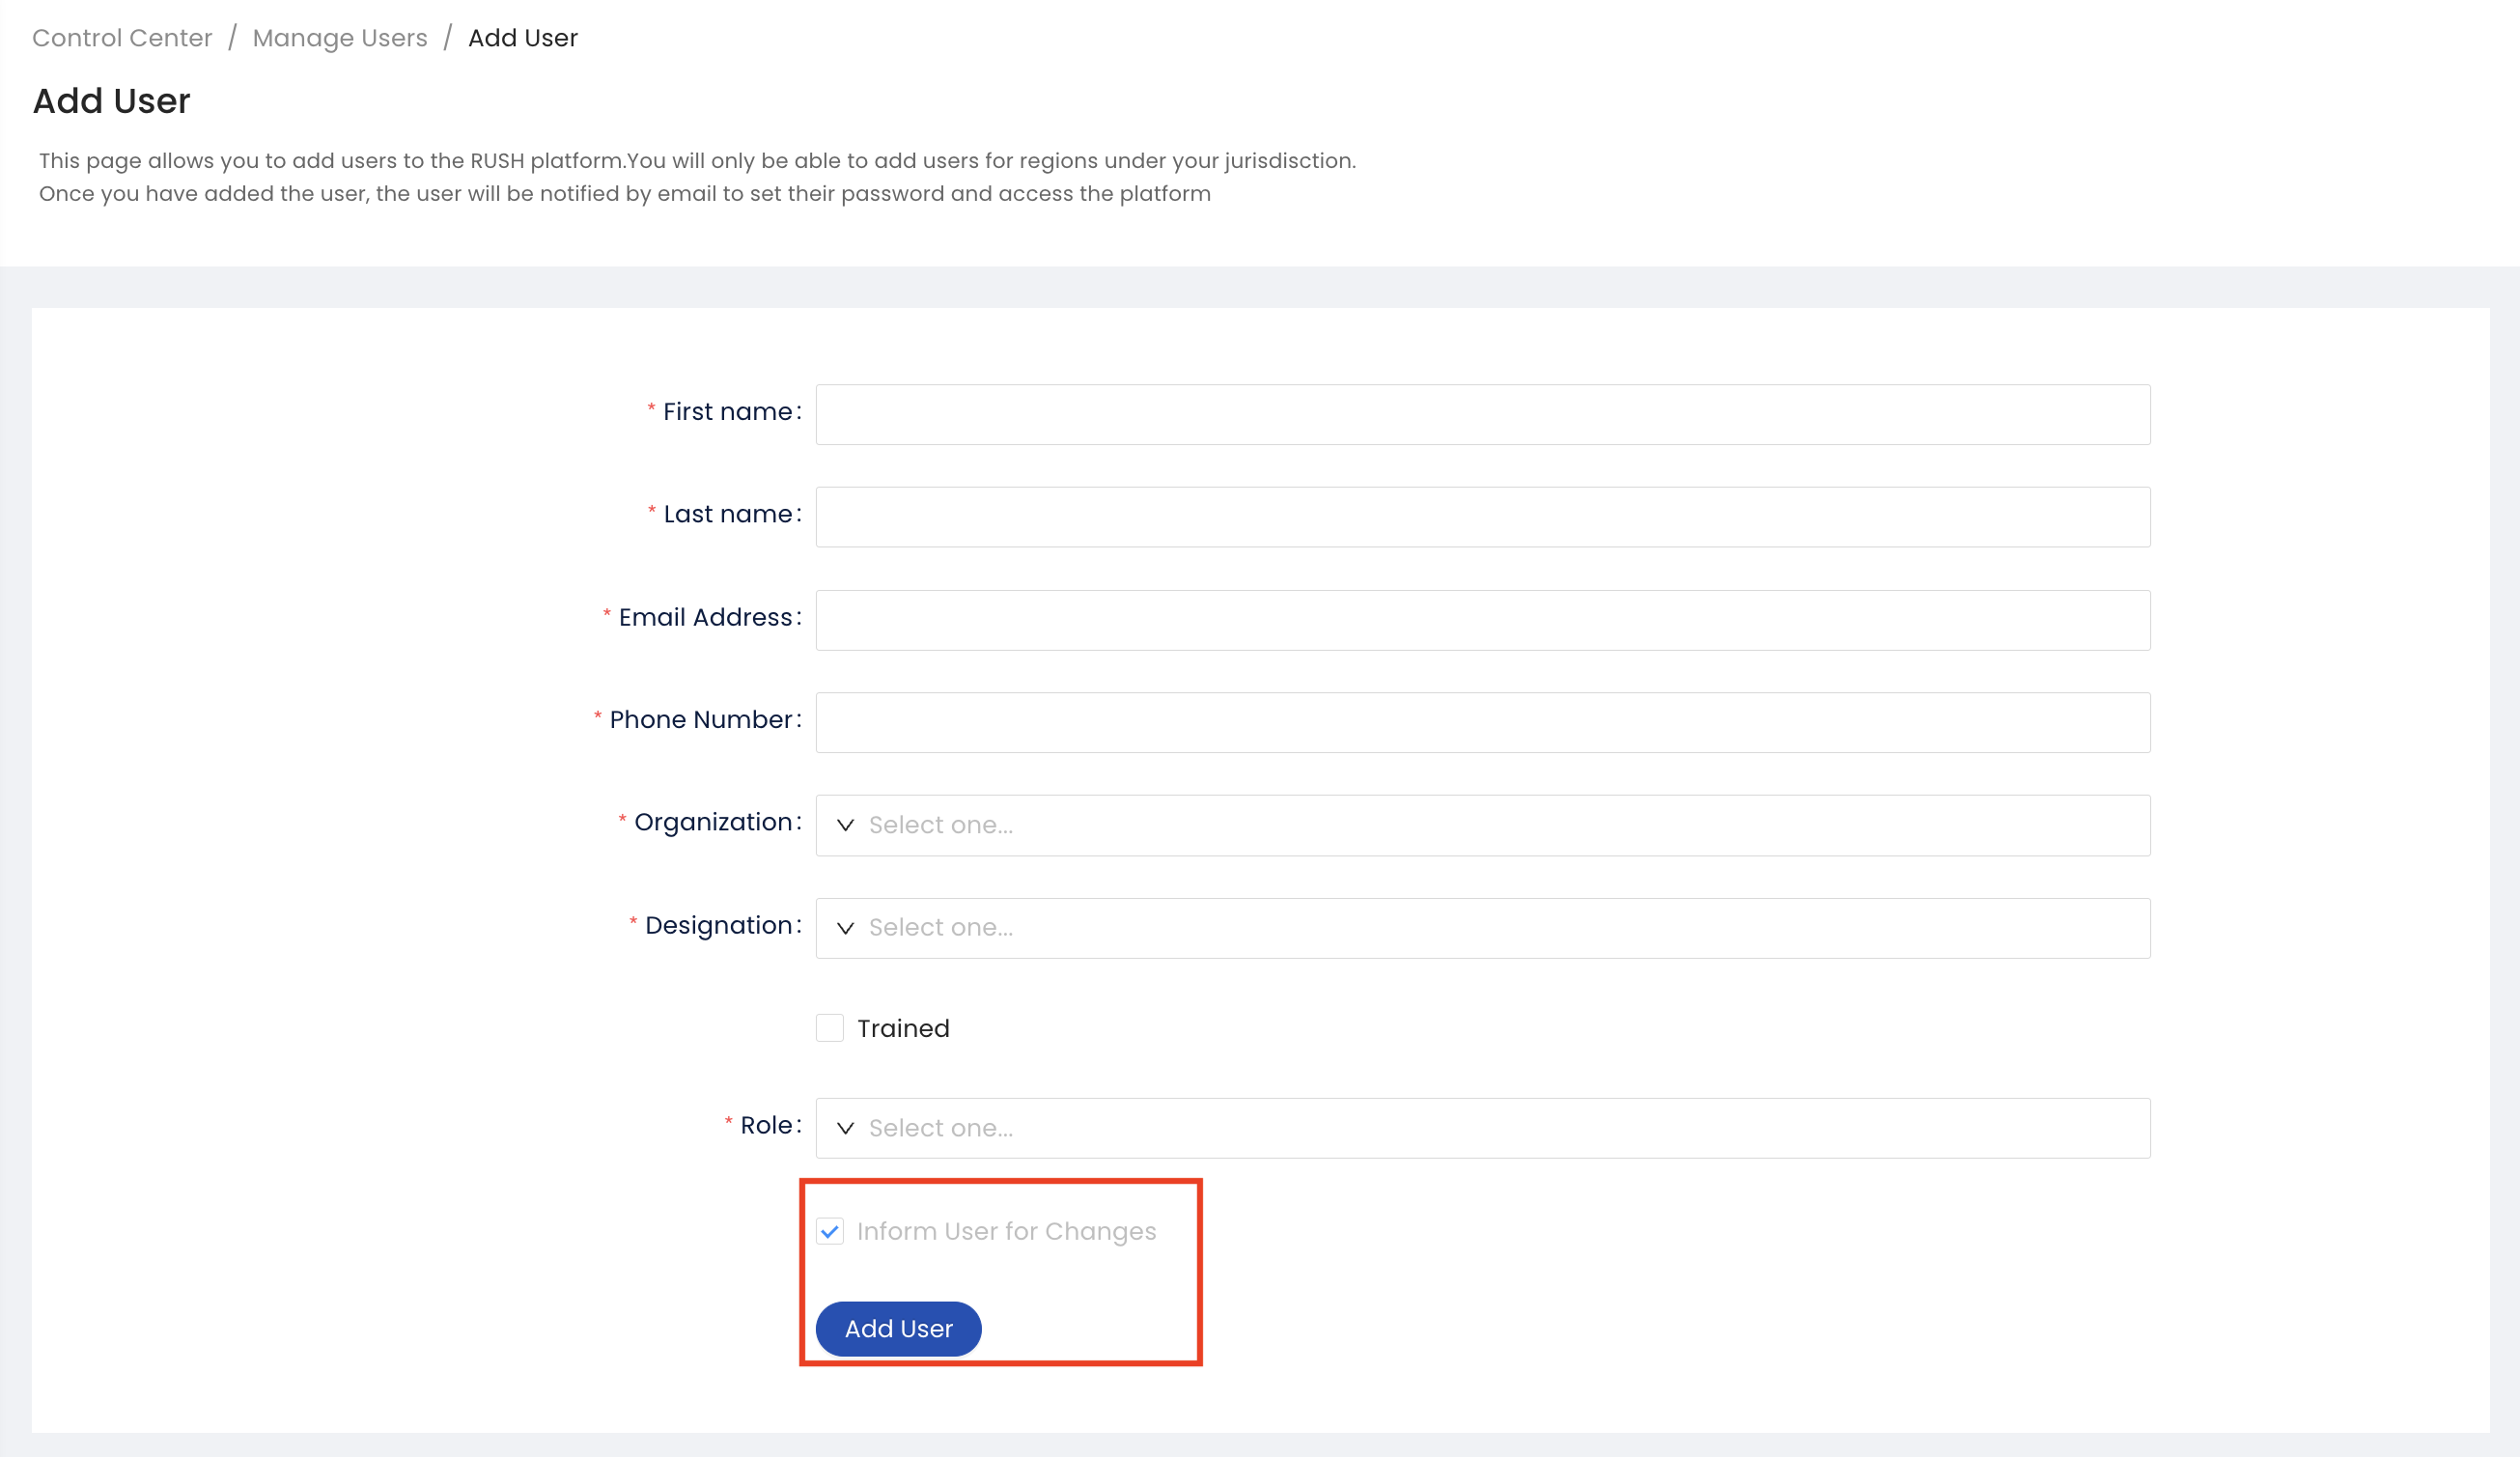2520x1457 pixels.
Task: Click the Add User breadcrumb item
Action: (523, 38)
